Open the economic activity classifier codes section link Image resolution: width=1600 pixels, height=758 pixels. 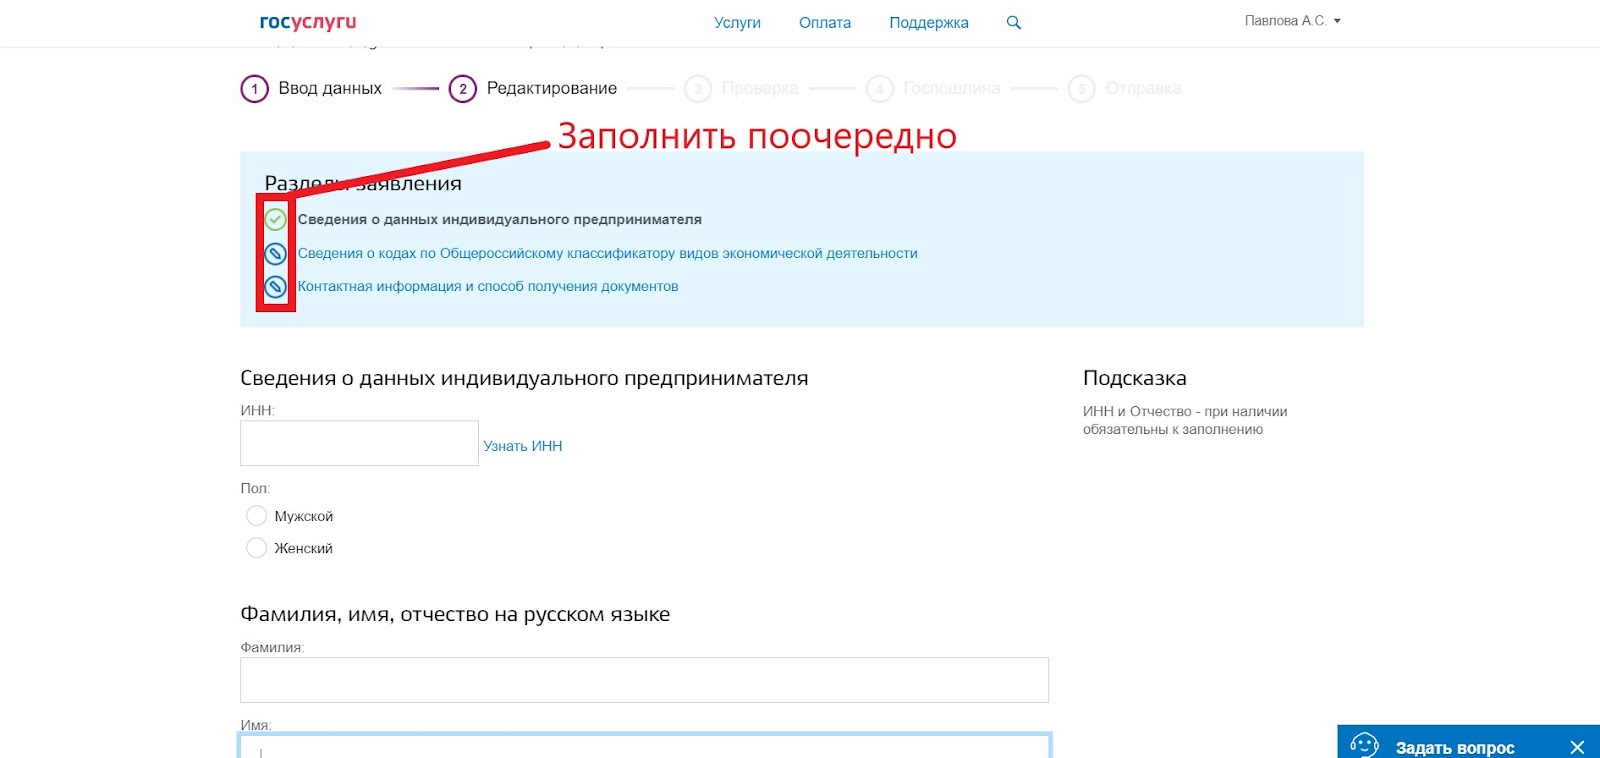[x=607, y=254]
